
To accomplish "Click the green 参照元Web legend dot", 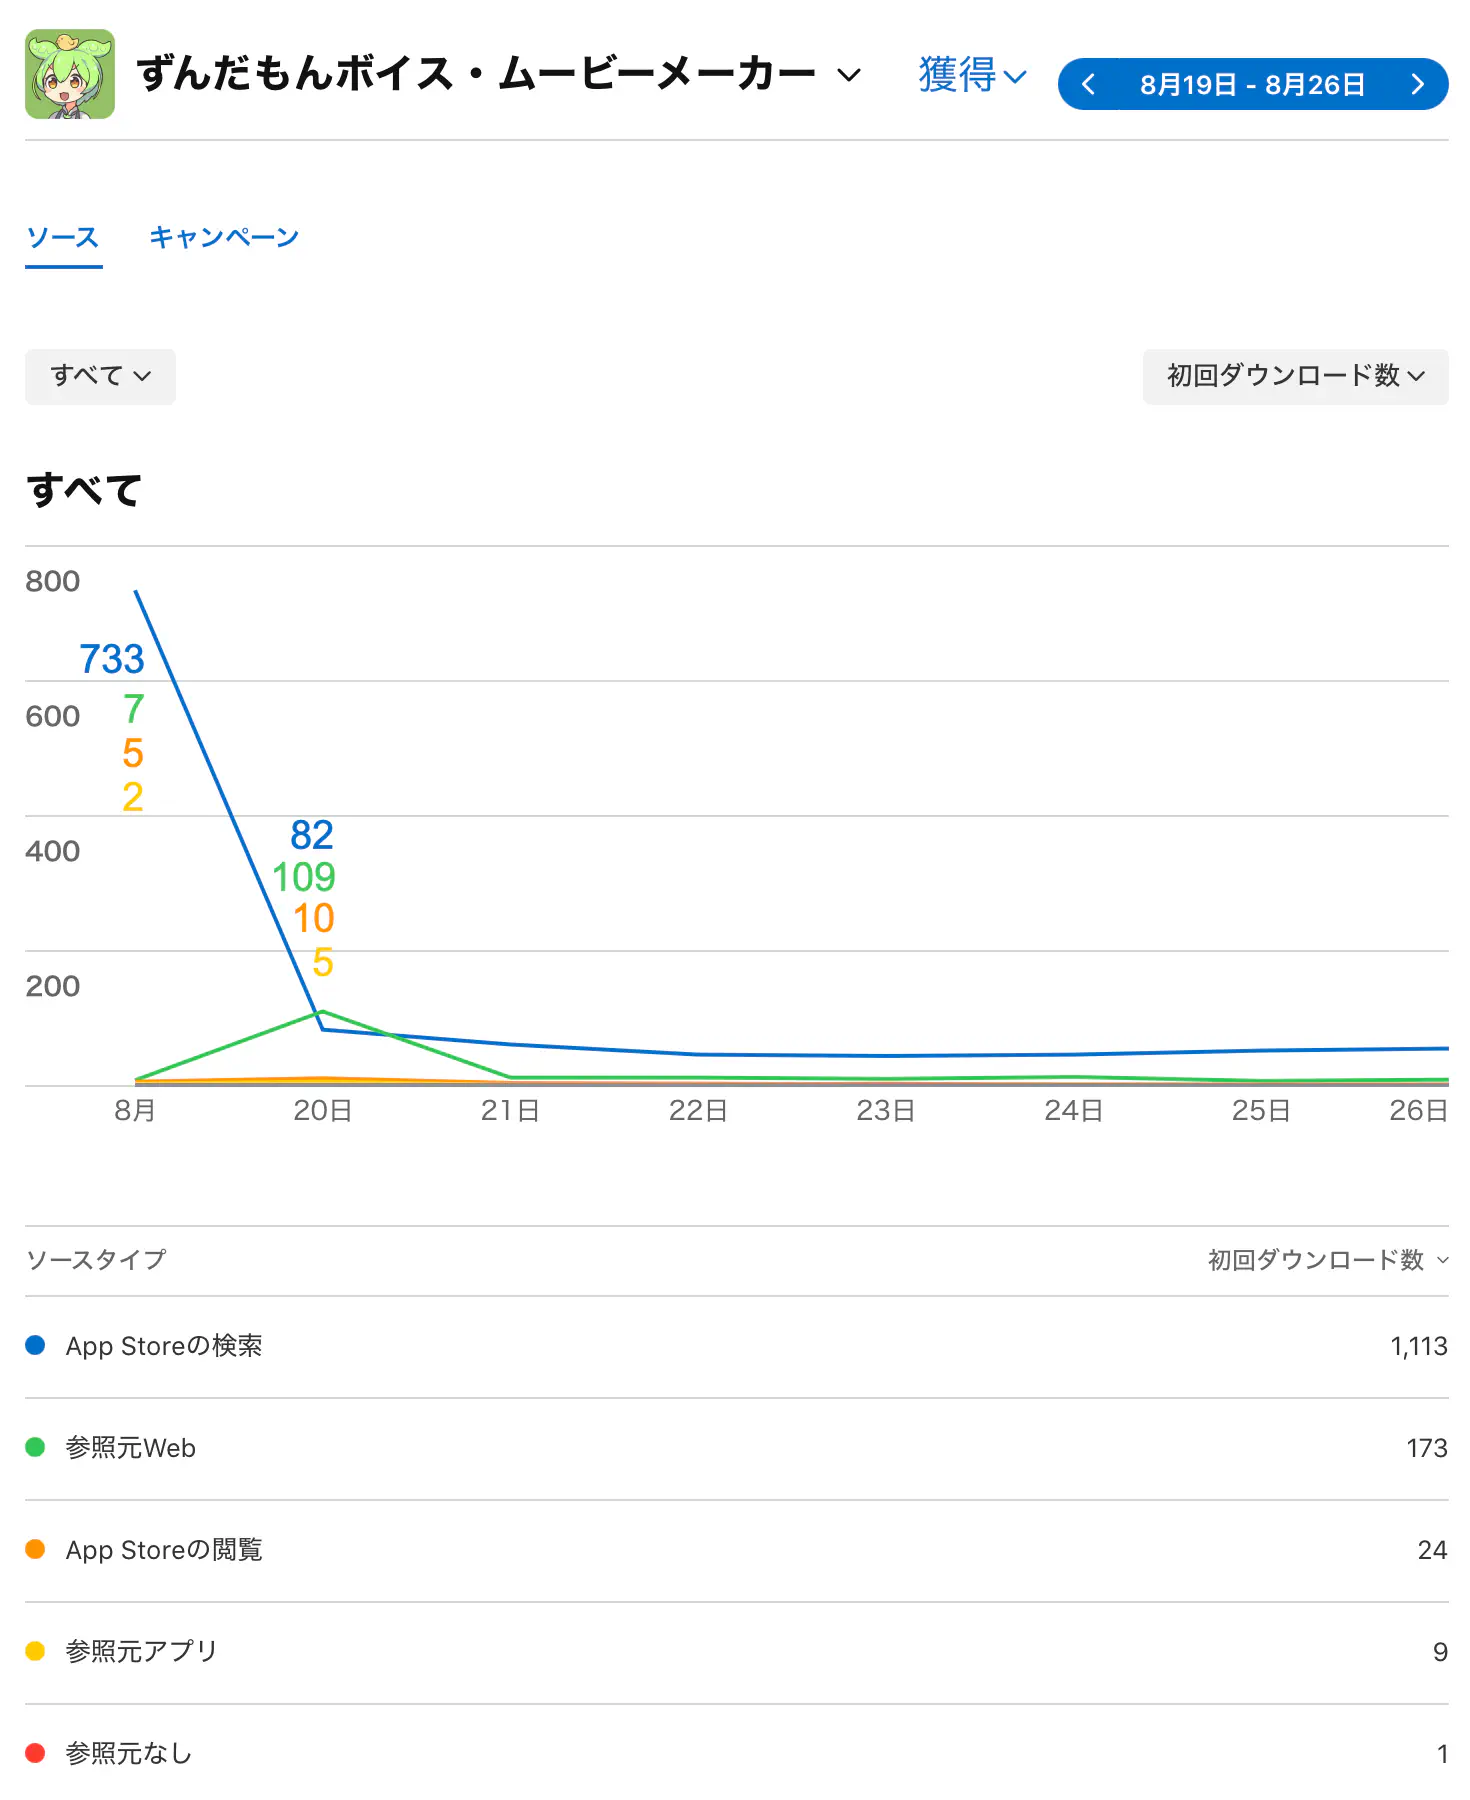I will click(x=35, y=1448).
